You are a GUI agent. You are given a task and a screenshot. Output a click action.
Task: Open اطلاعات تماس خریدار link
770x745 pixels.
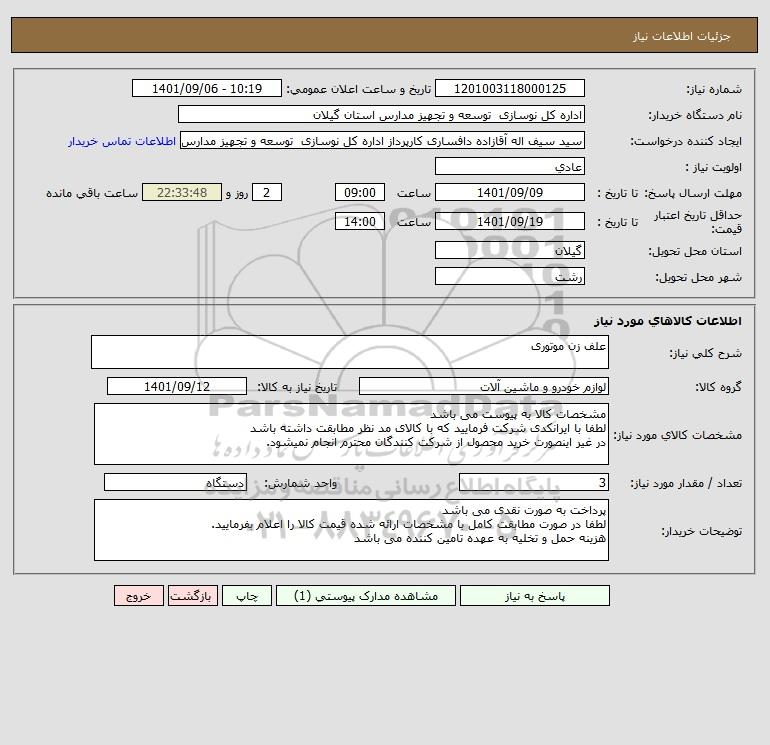122,141
